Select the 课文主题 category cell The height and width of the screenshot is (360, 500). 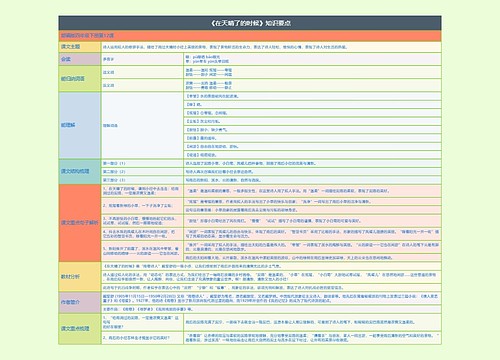[80, 47]
